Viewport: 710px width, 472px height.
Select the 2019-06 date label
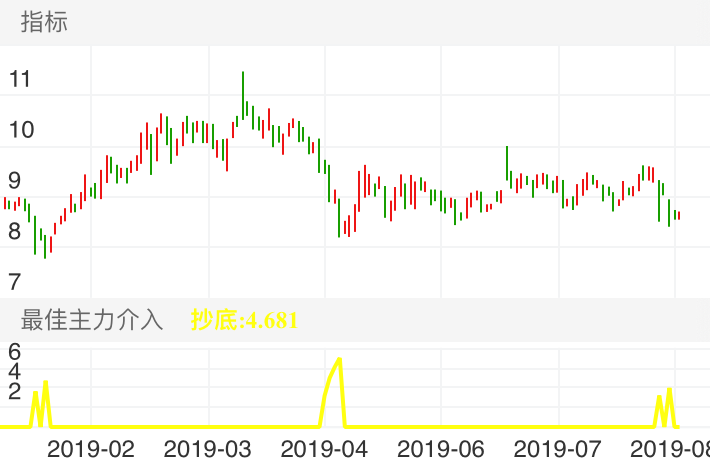(x=441, y=448)
